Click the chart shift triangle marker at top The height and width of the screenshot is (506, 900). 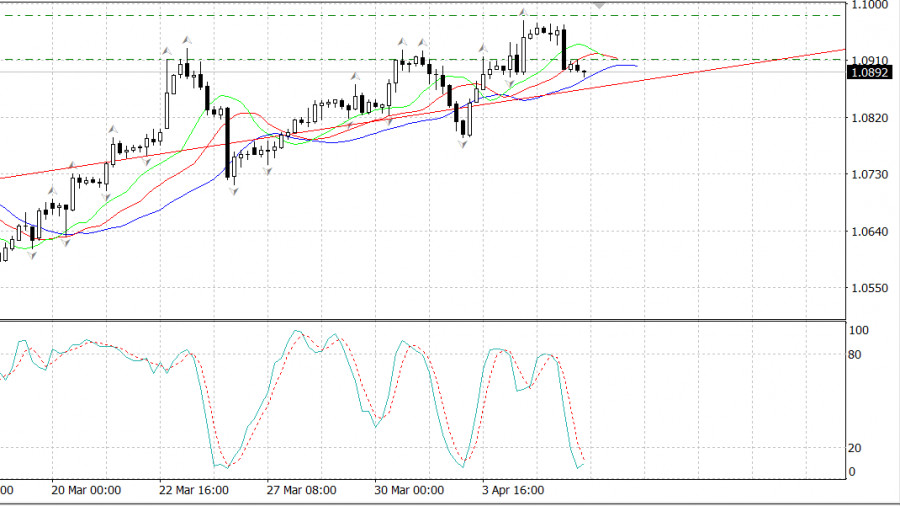pyautogui.click(x=600, y=6)
